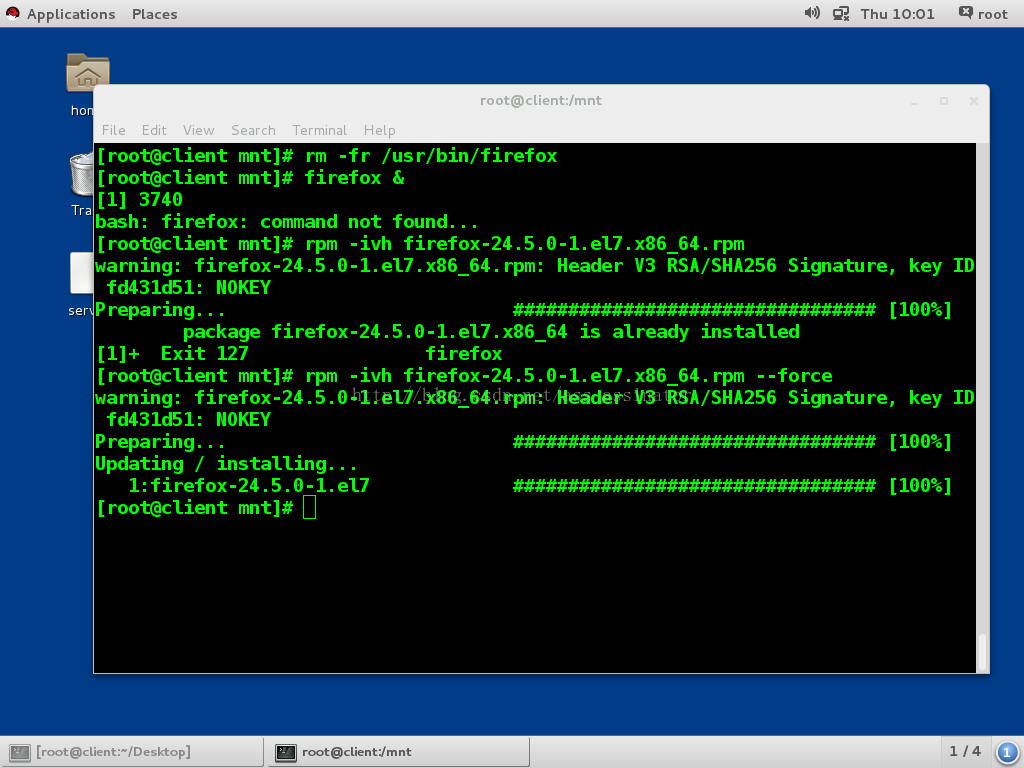The width and height of the screenshot is (1024, 768).
Task: Open the terminal Help menu
Action: coord(379,130)
